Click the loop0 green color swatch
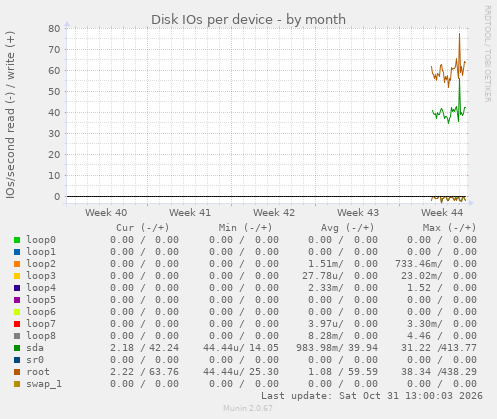This screenshot has width=497, height=419. coord(17,240)
